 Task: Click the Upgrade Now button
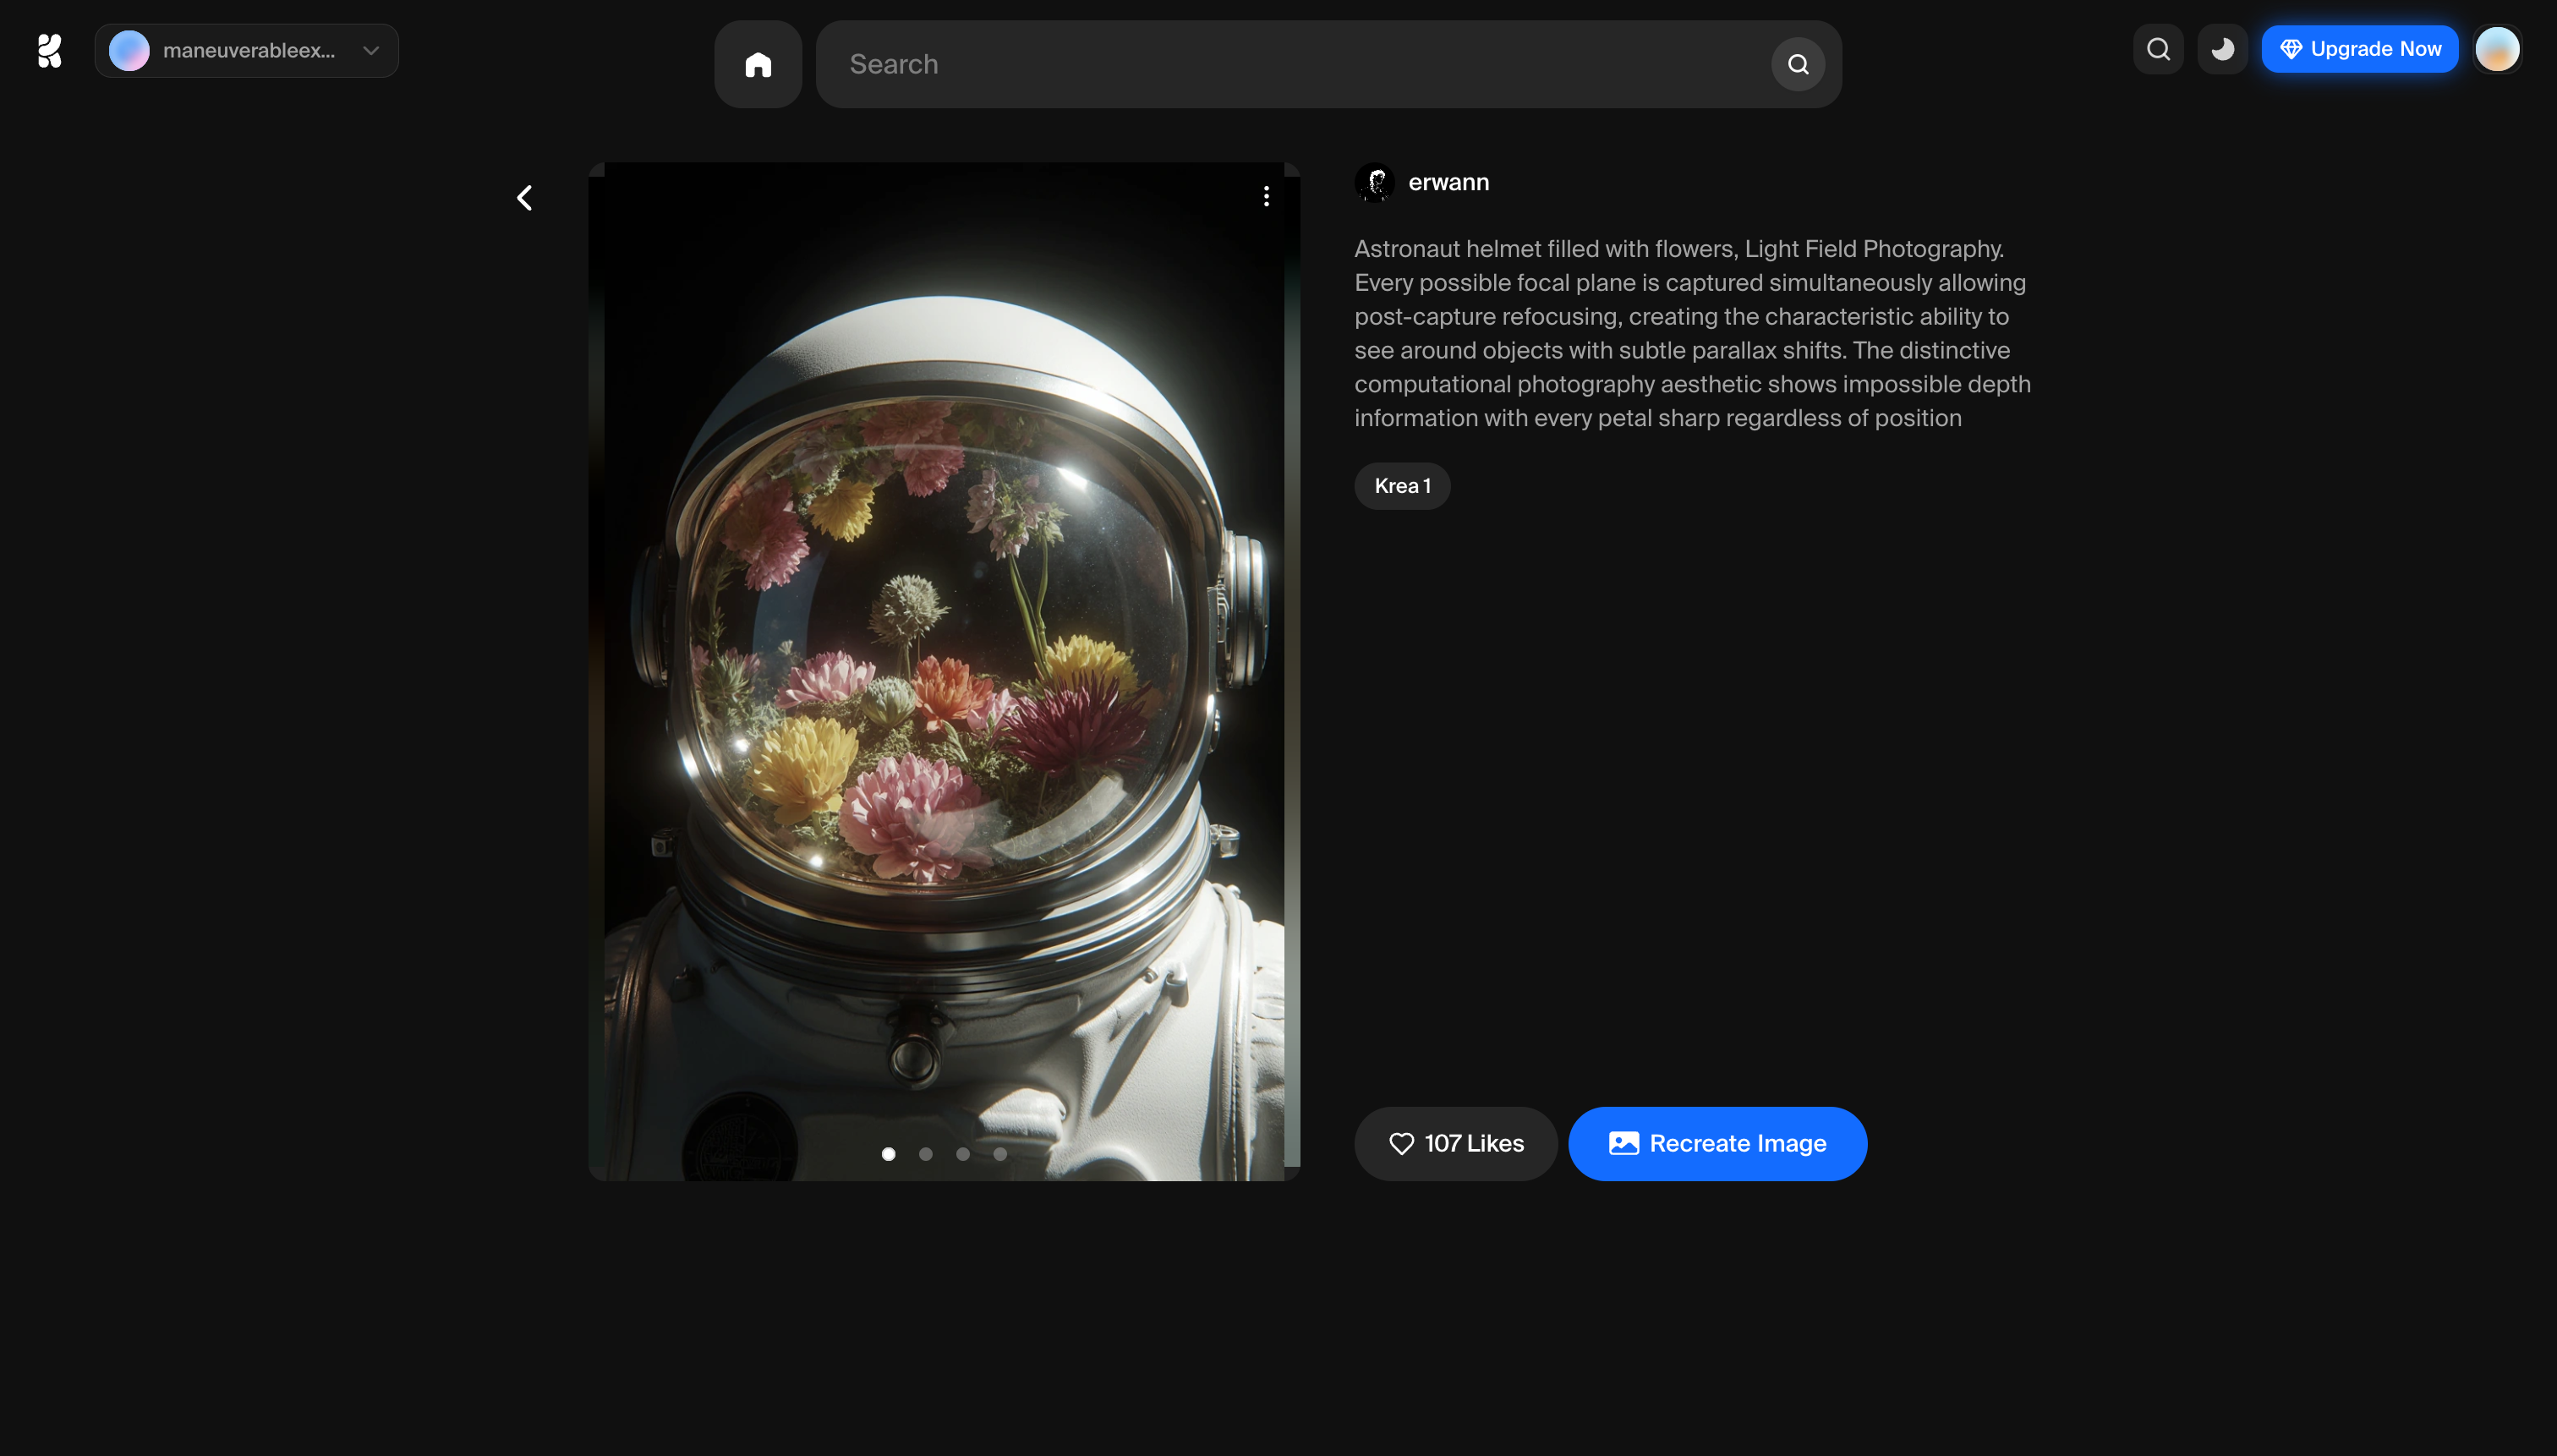[2359, 49]
